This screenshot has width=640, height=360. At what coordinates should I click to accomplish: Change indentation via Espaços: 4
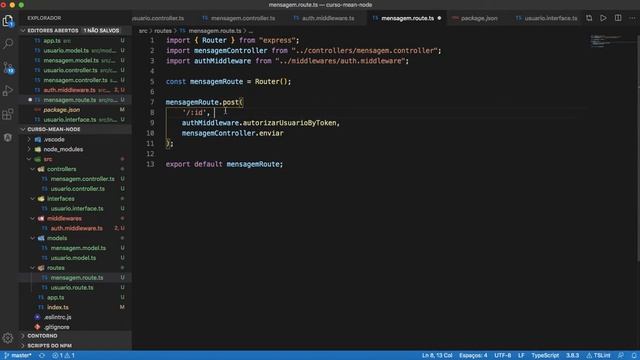pyautogui.click(x=473, y=356)
